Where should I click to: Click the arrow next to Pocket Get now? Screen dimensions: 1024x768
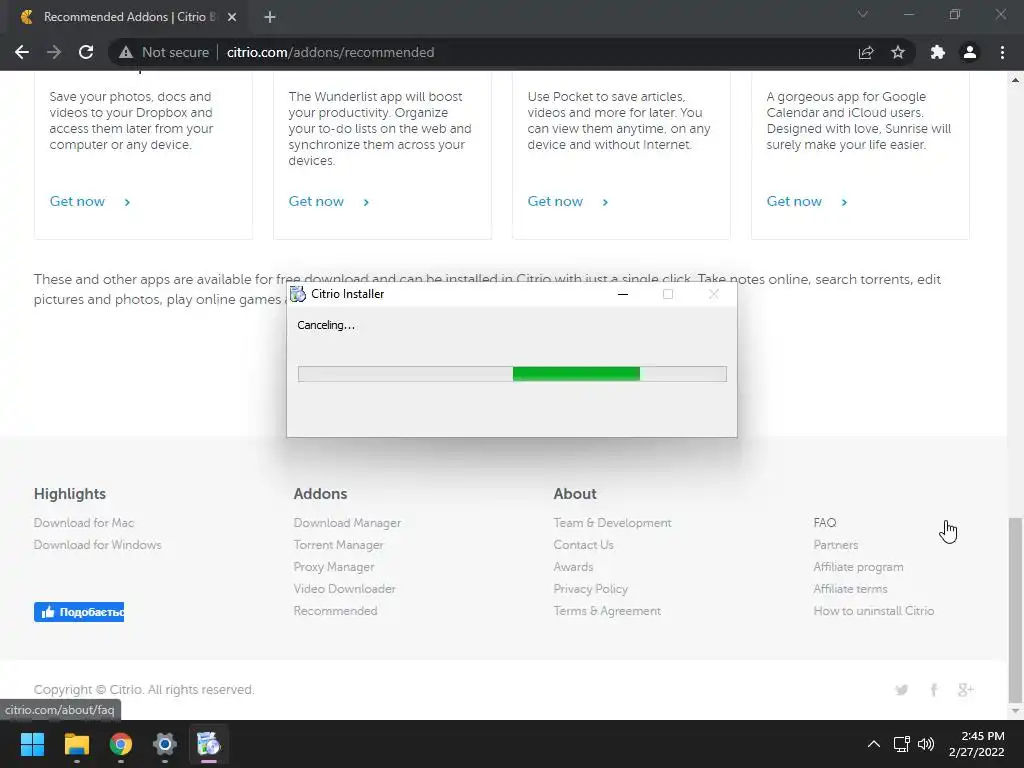click(x=605, y=202)
